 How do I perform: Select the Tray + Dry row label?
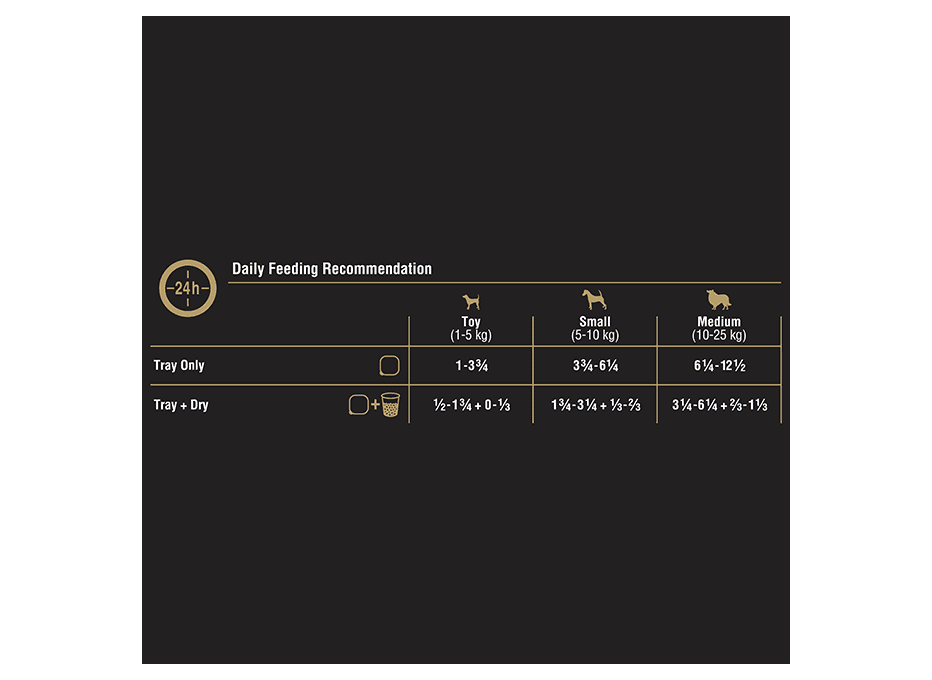[181, 405]
